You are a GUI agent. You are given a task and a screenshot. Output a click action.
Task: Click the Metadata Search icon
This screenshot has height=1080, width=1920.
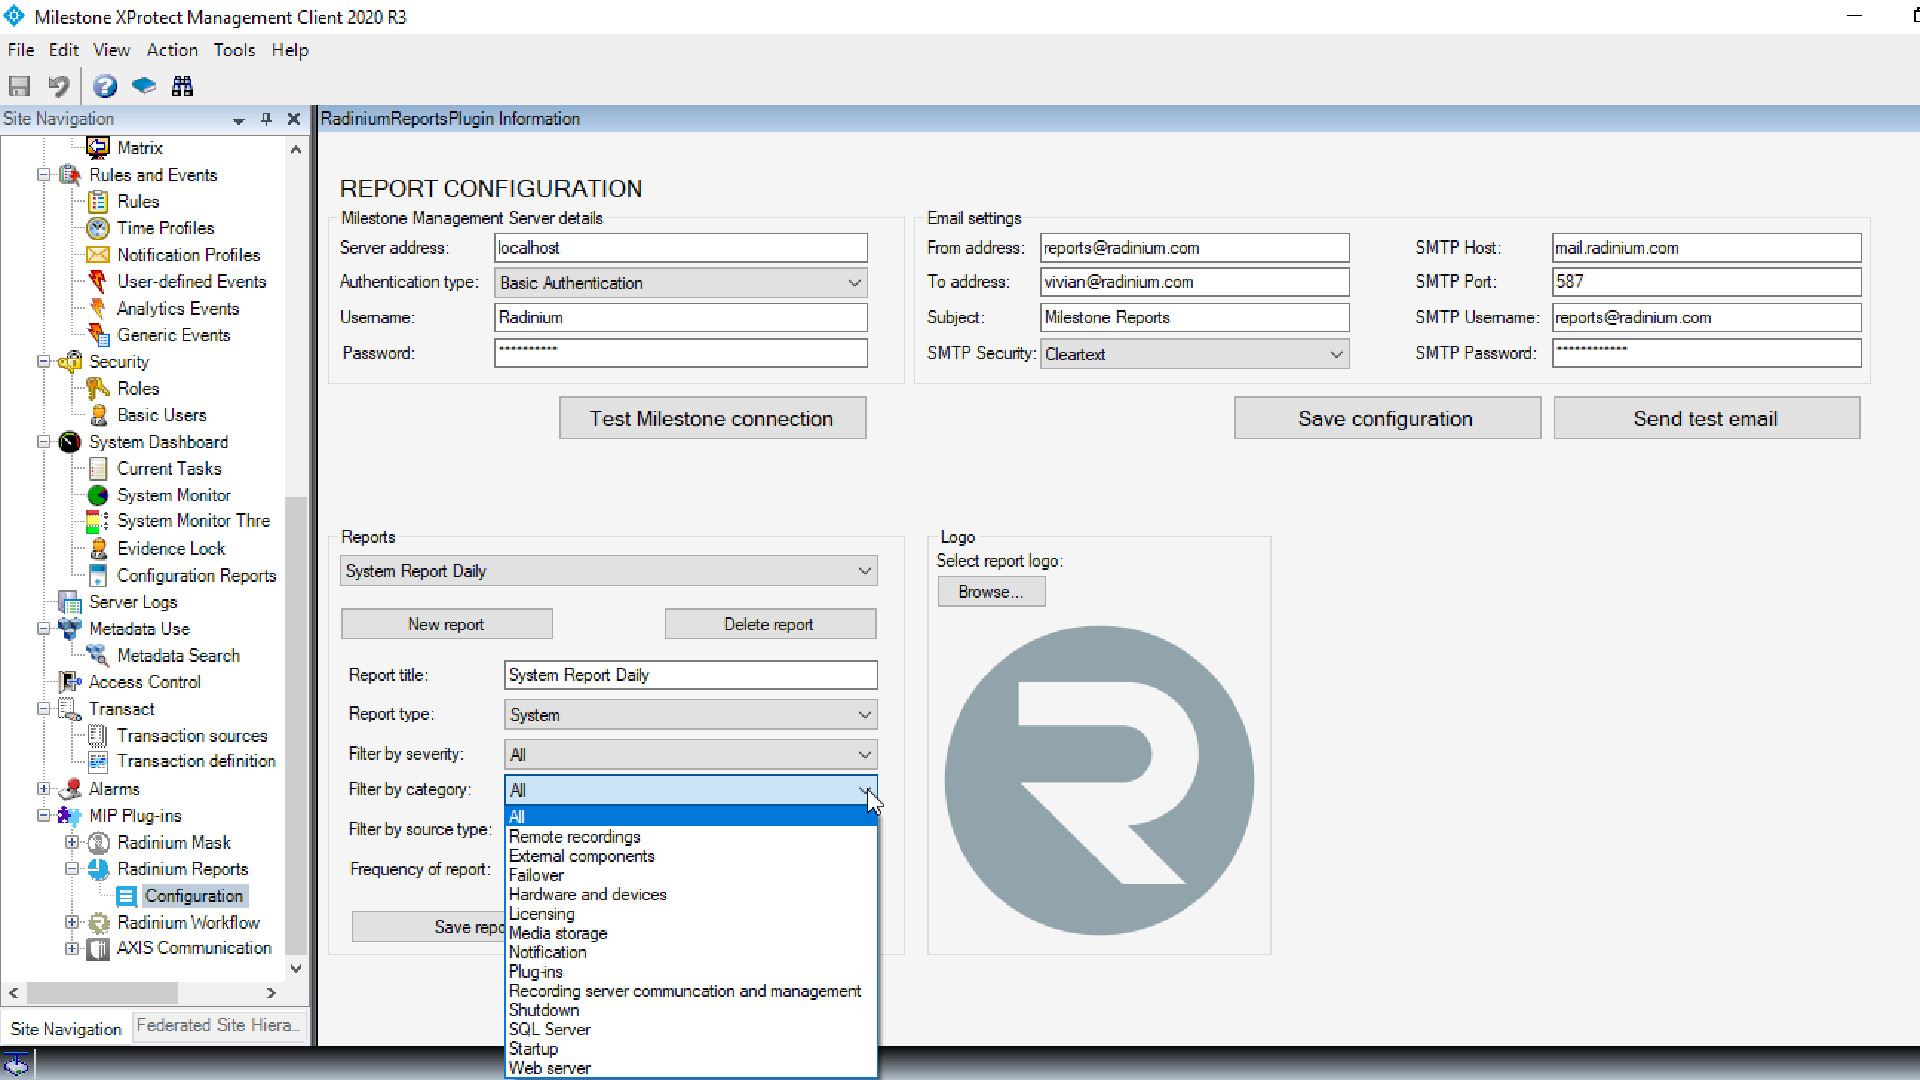coord(98,655)
